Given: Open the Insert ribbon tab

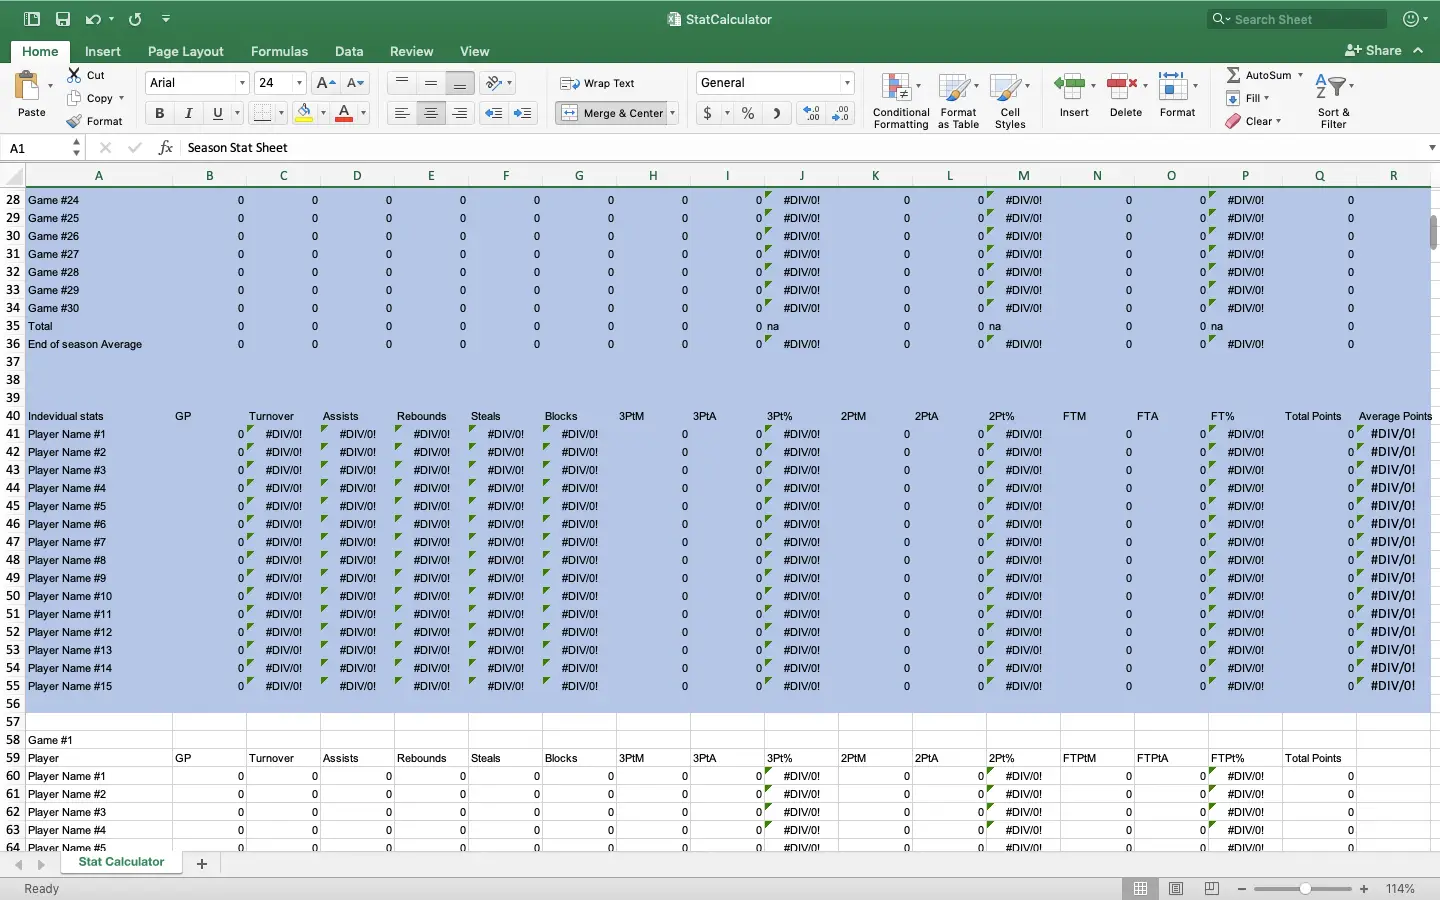Looking at the screenshot, I should tap(103, 51).
